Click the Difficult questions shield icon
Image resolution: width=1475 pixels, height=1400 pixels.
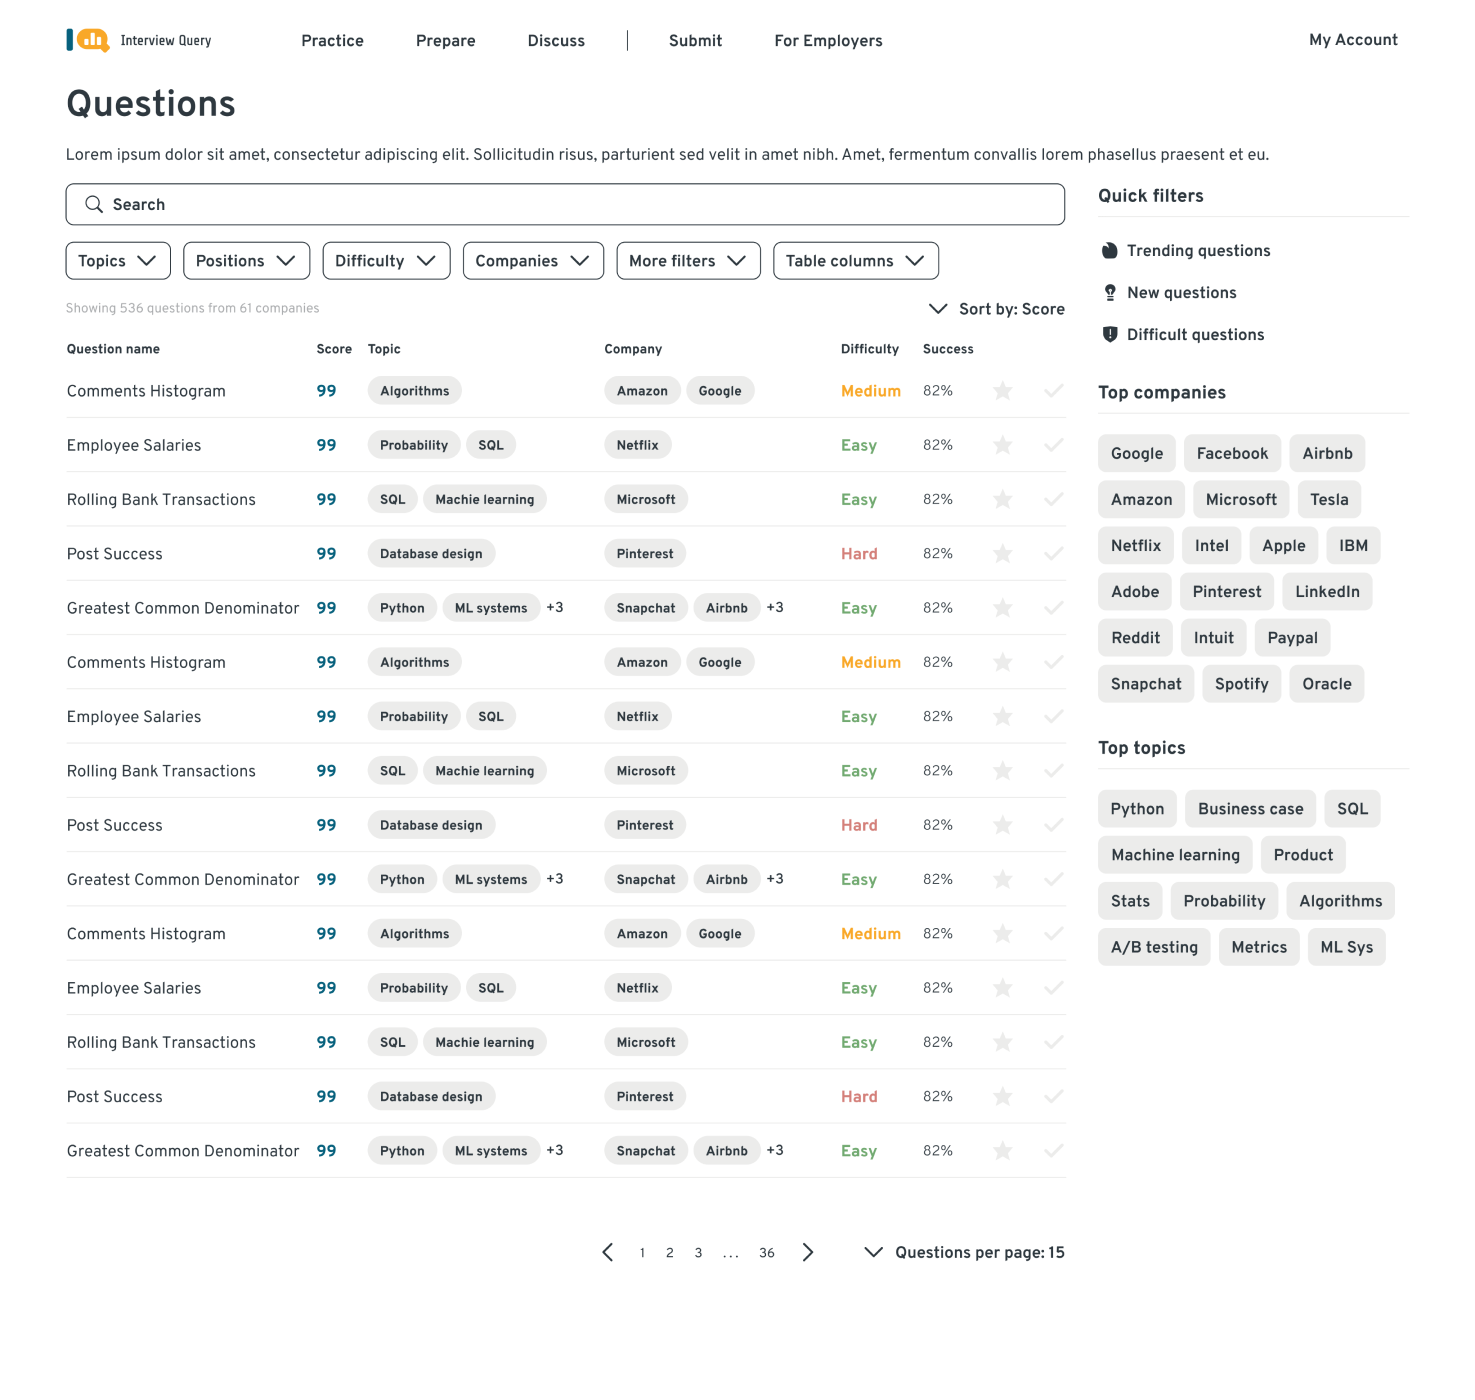(x=1110, y=335)
